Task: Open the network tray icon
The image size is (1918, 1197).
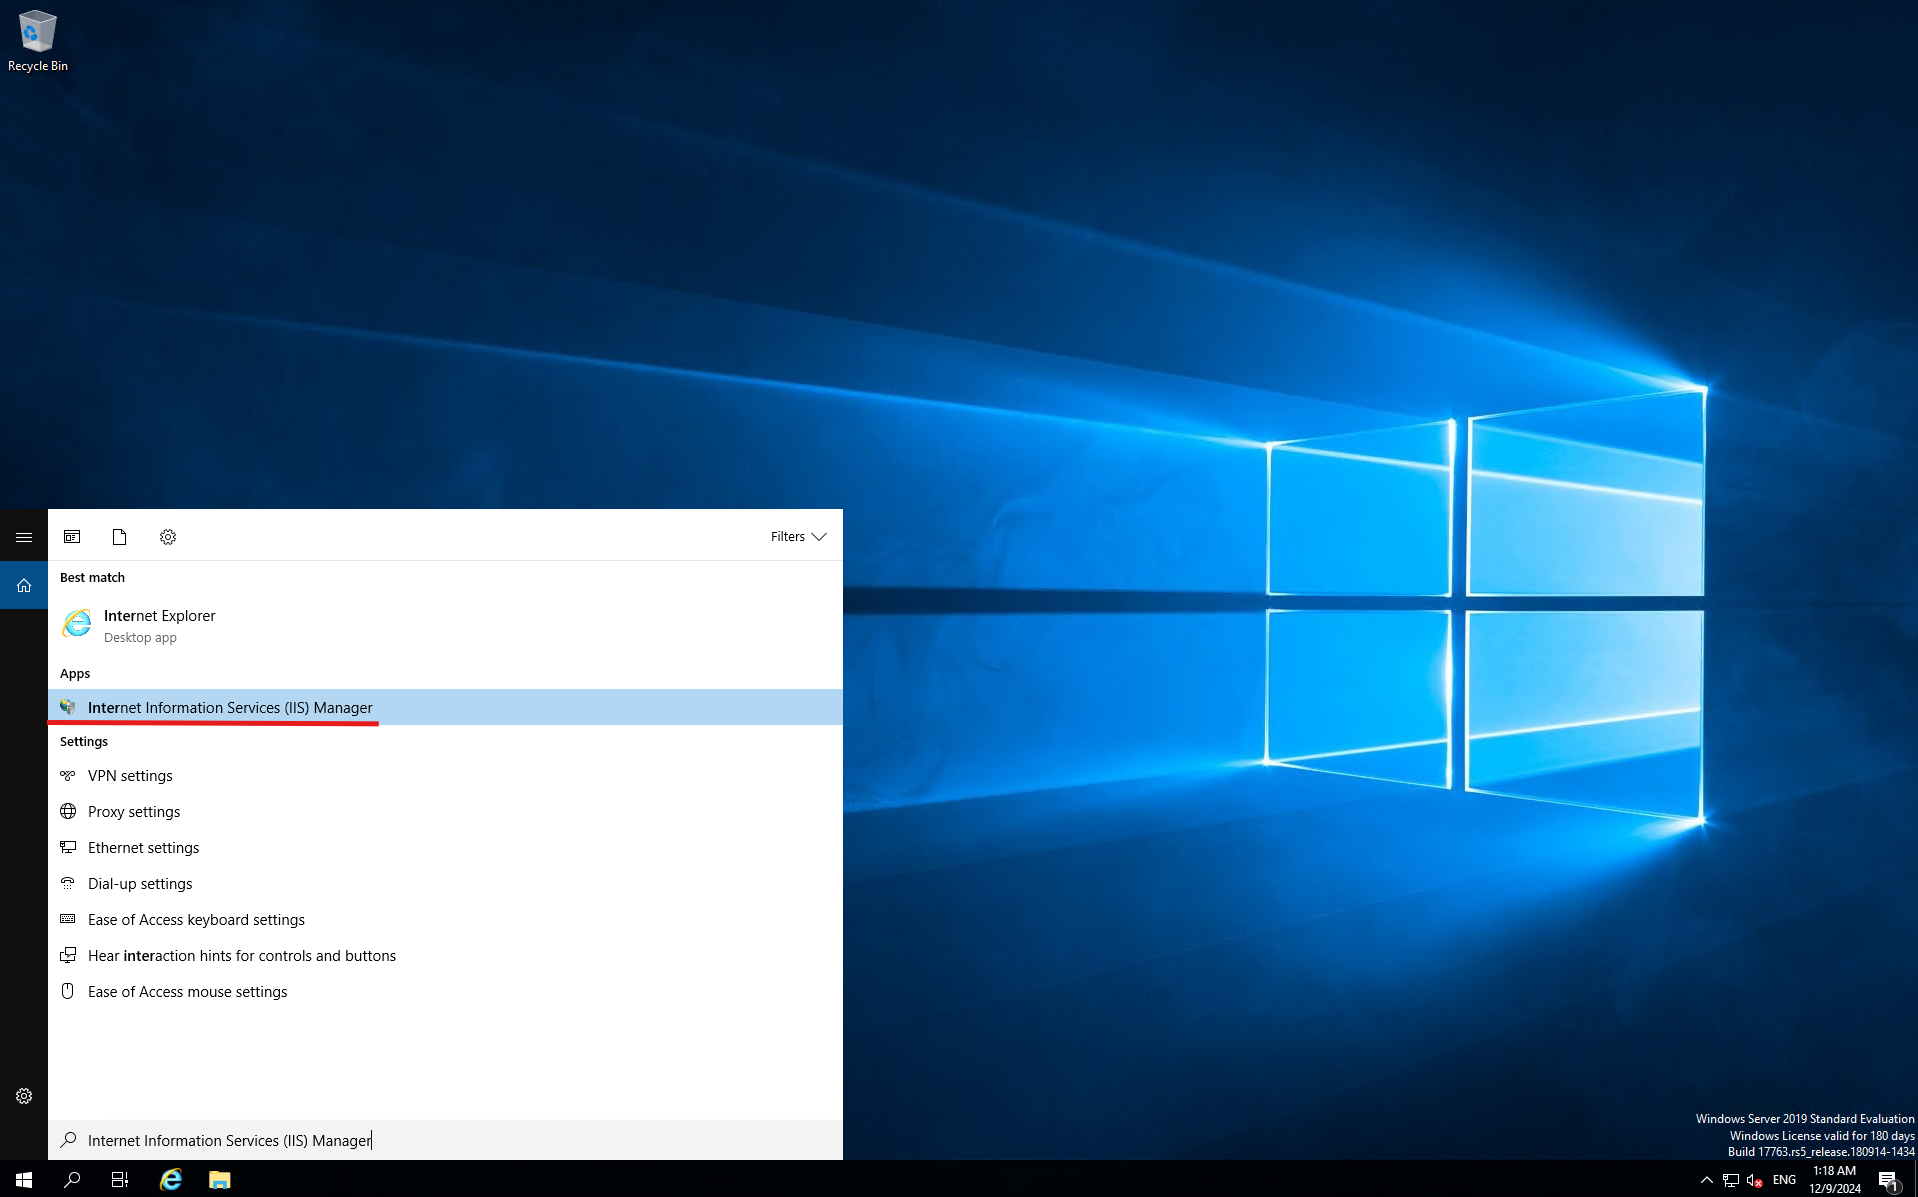Action: point(1730,1180)
